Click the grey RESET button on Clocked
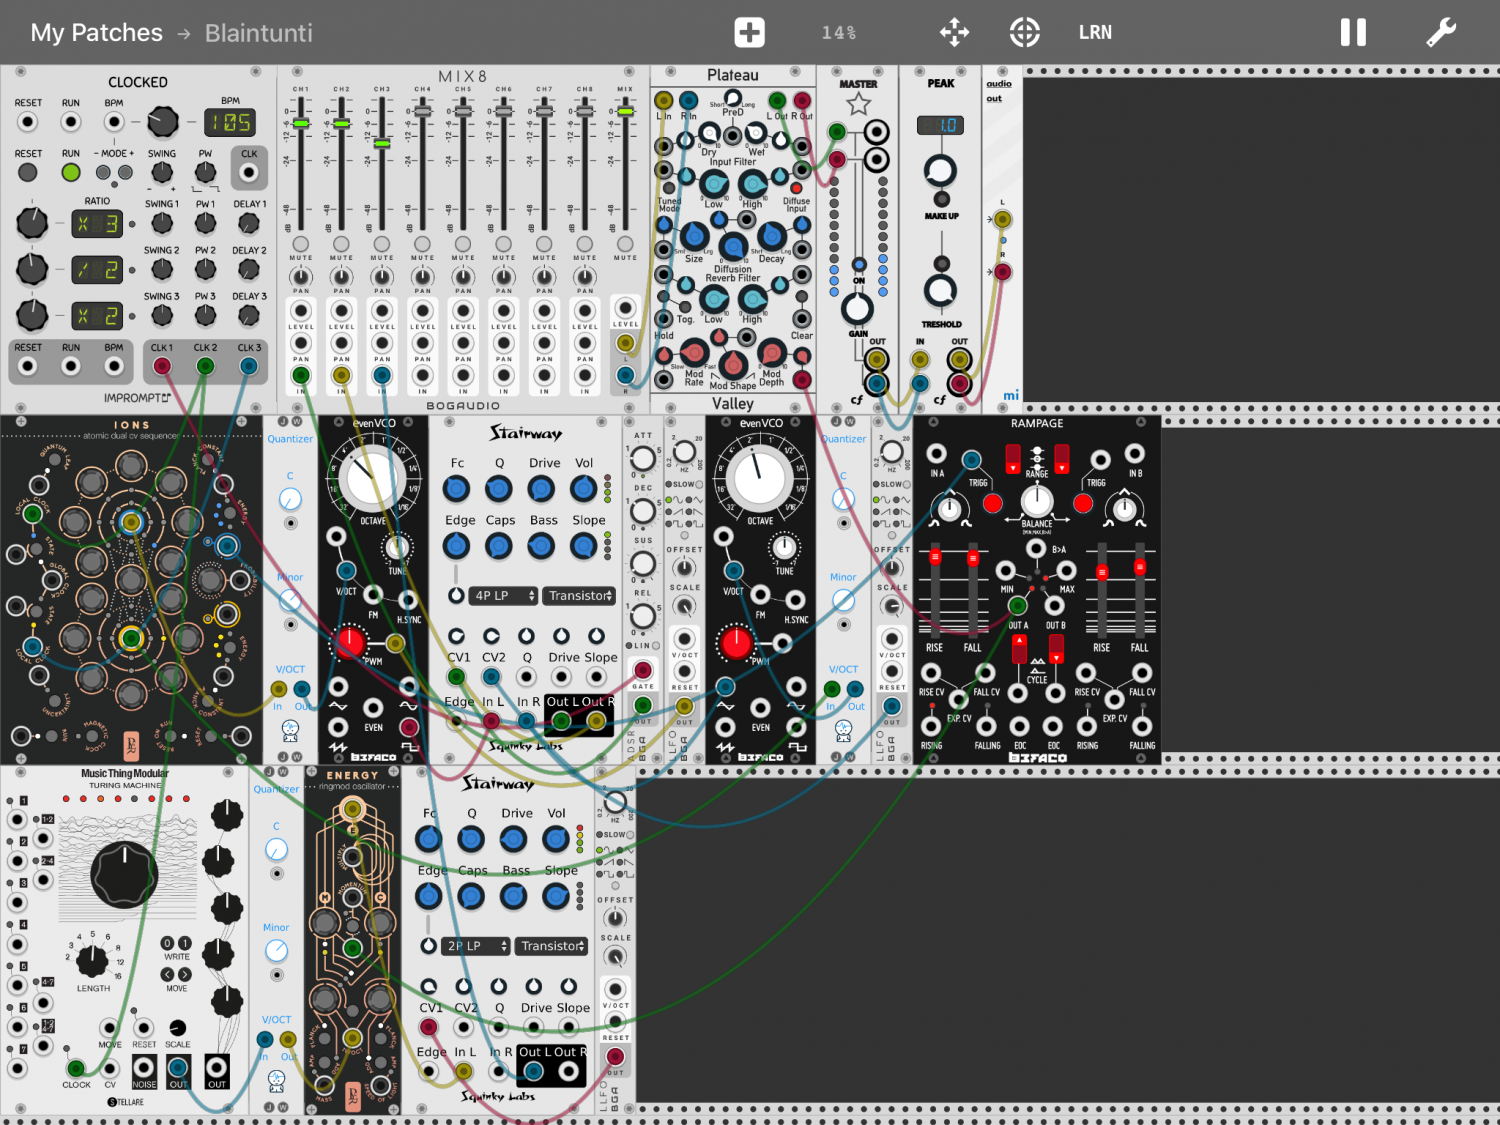 [x=27, y=172]
